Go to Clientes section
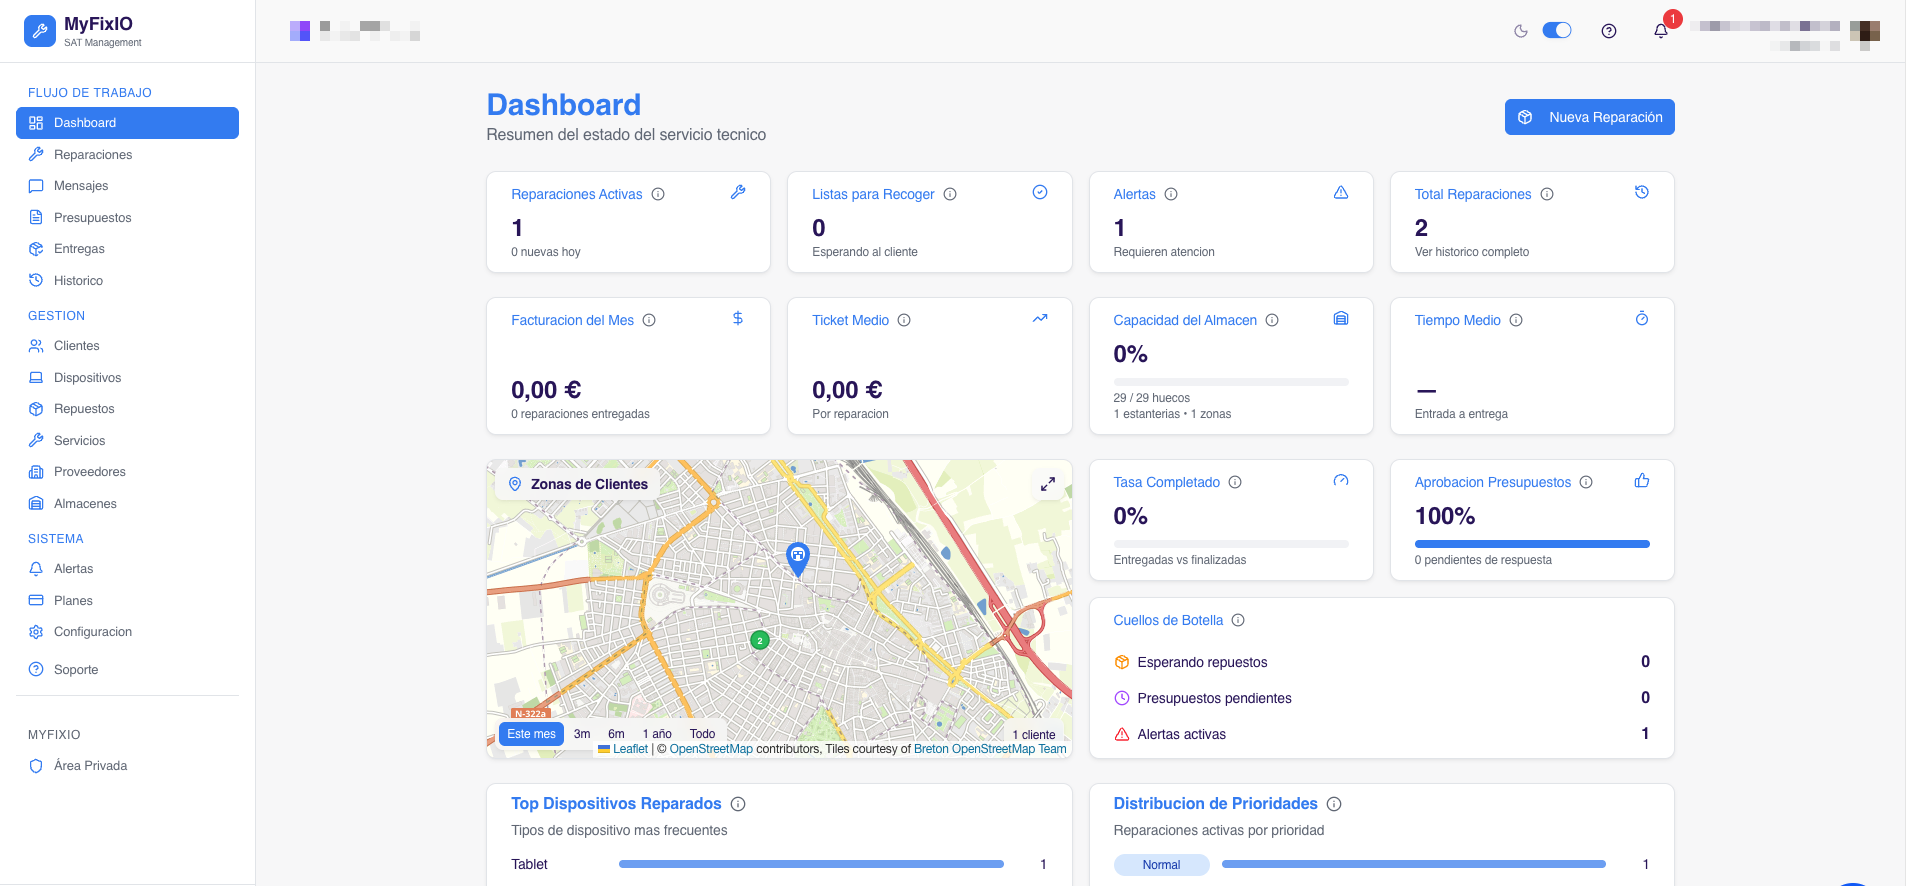 [127, 346]
